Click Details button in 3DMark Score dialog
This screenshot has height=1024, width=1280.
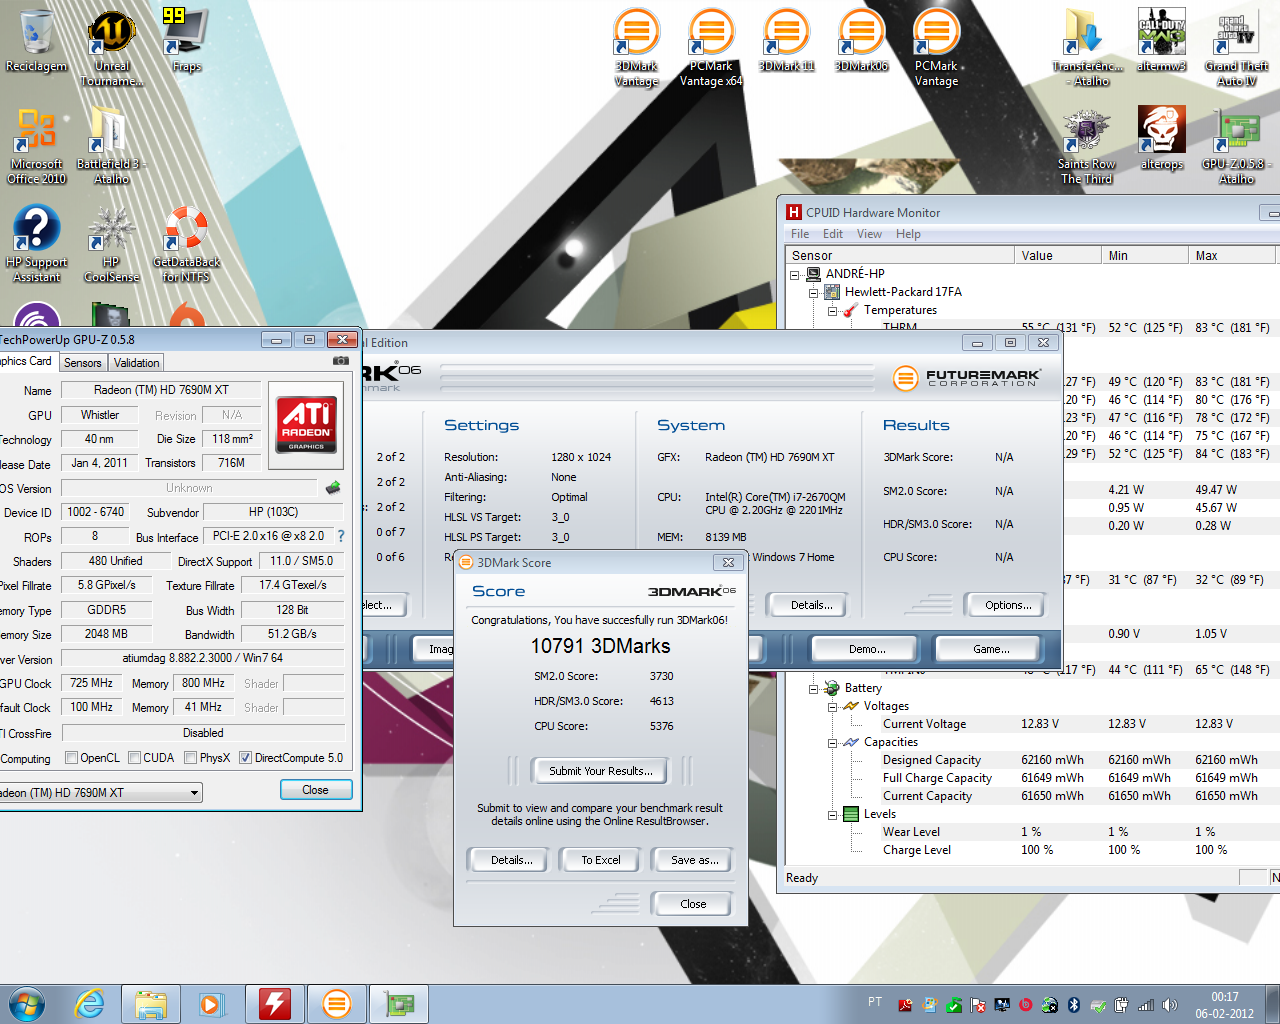click(x=511, y=860)
